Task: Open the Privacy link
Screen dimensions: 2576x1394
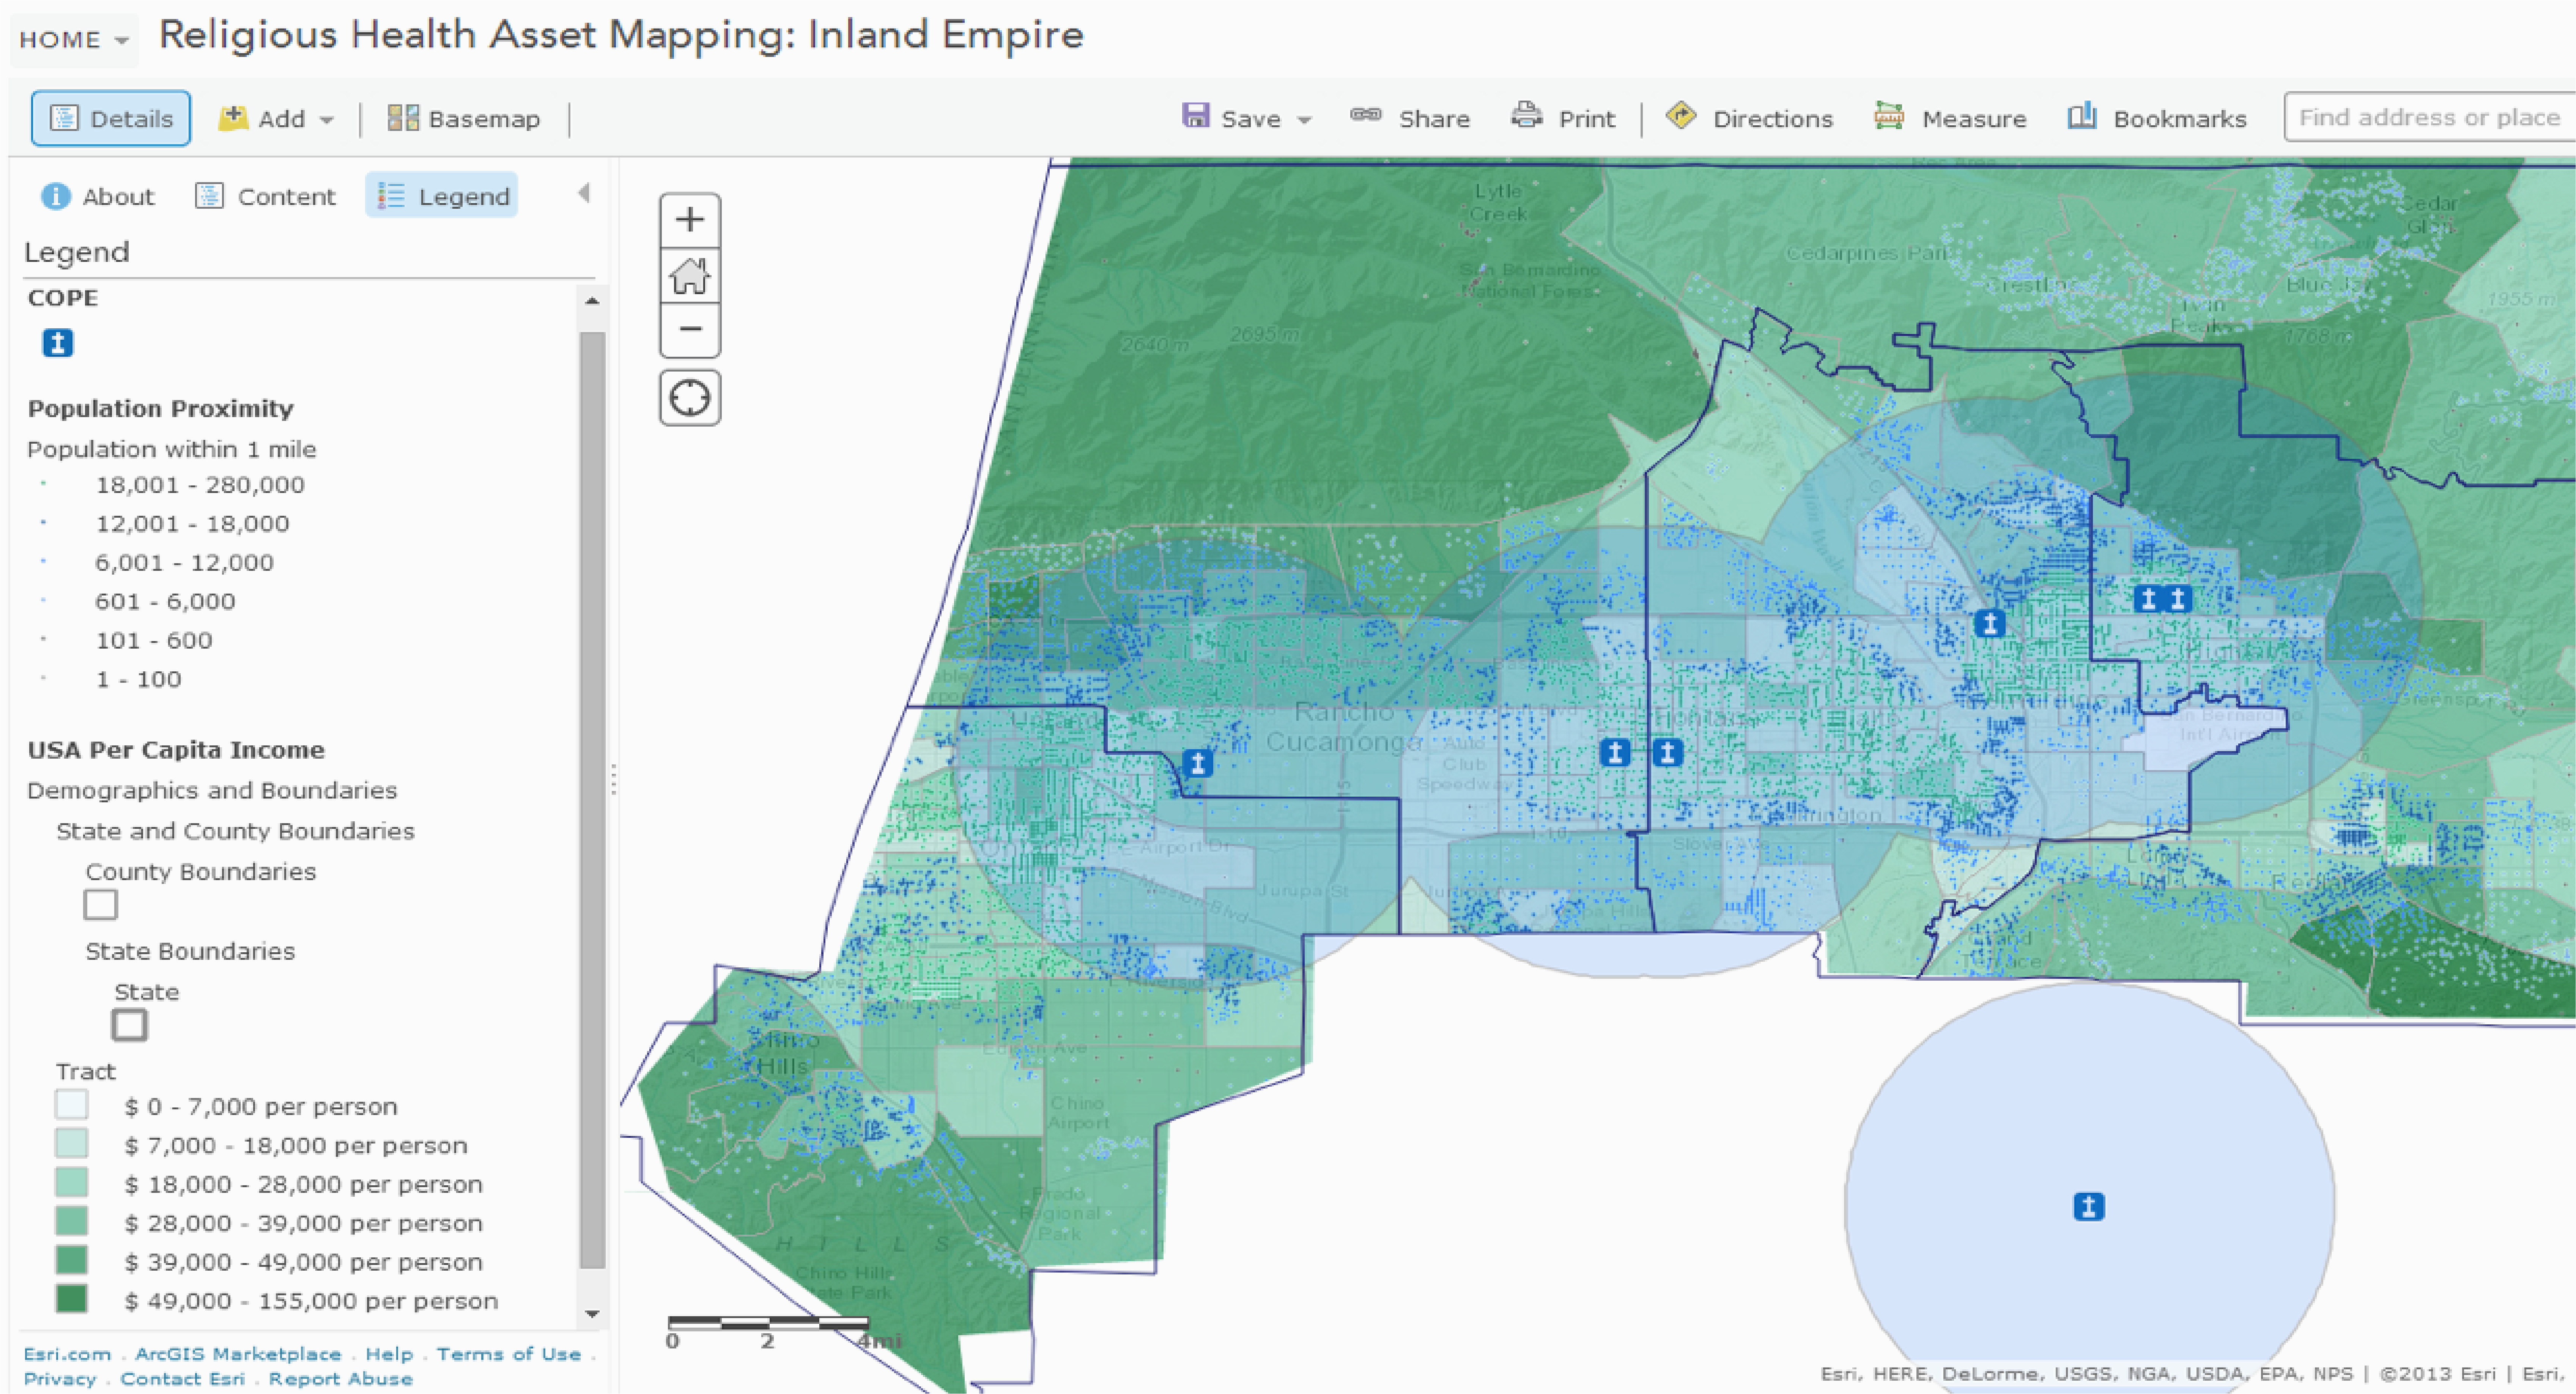Action: click(x=60, y=1379)
